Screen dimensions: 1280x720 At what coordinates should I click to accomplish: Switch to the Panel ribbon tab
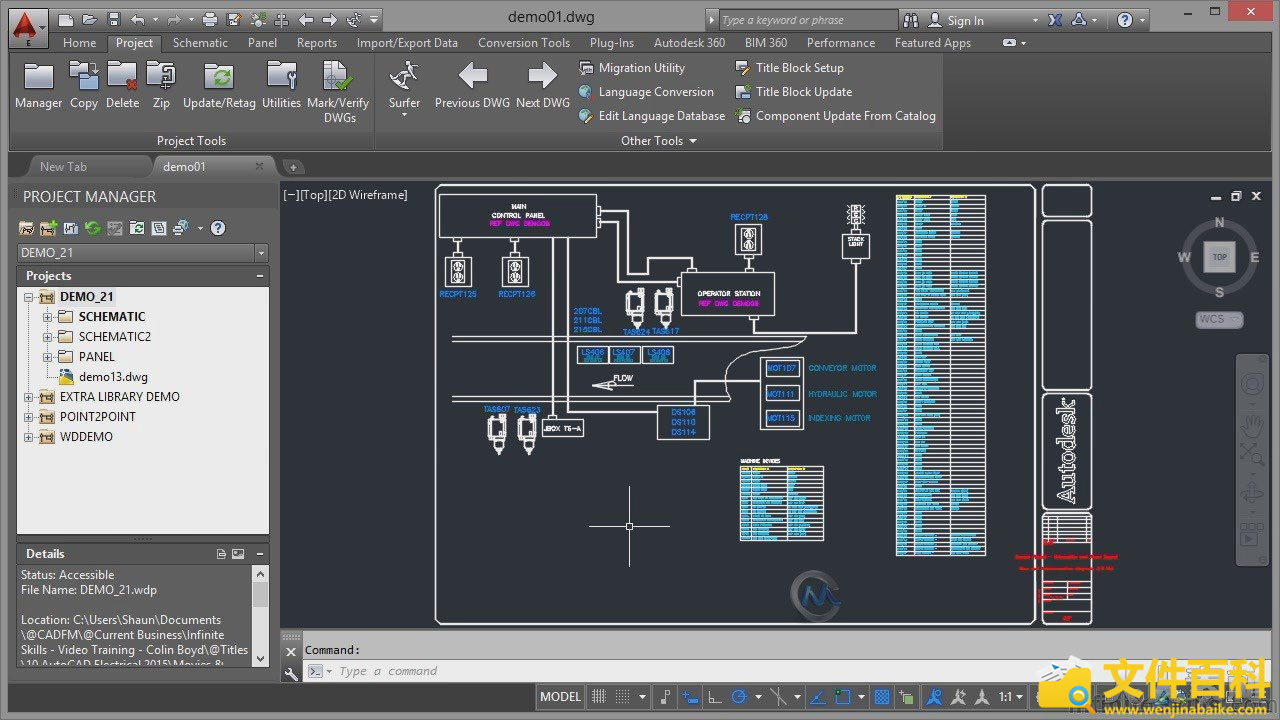point(262,43)
